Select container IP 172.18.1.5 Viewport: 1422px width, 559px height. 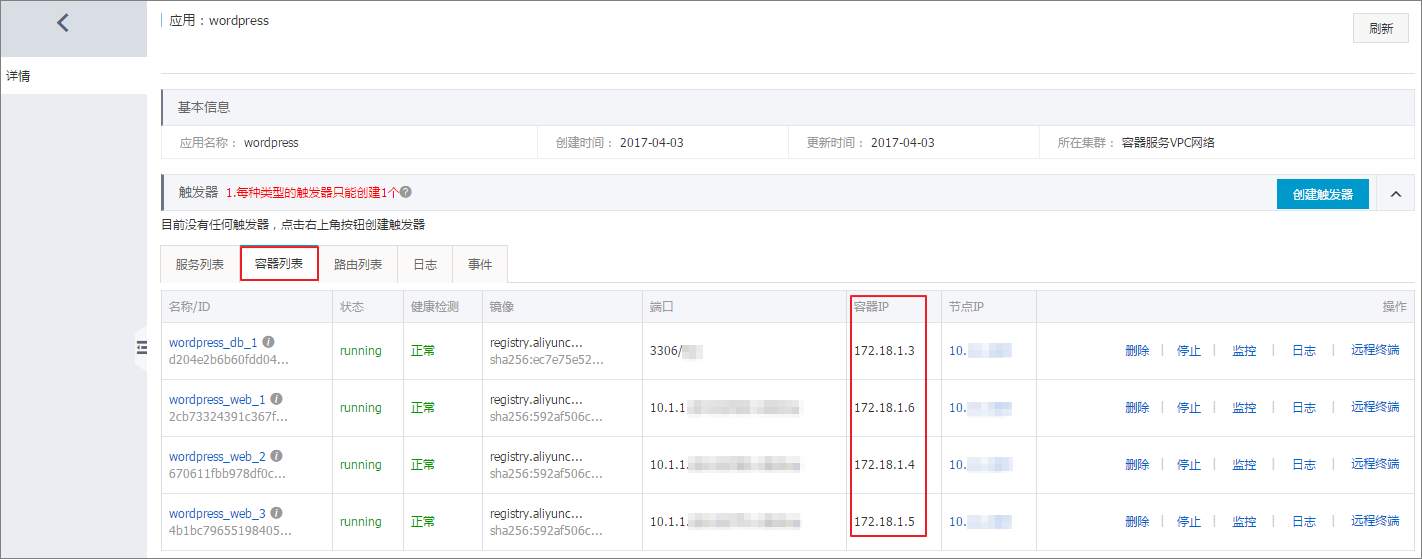884,521
